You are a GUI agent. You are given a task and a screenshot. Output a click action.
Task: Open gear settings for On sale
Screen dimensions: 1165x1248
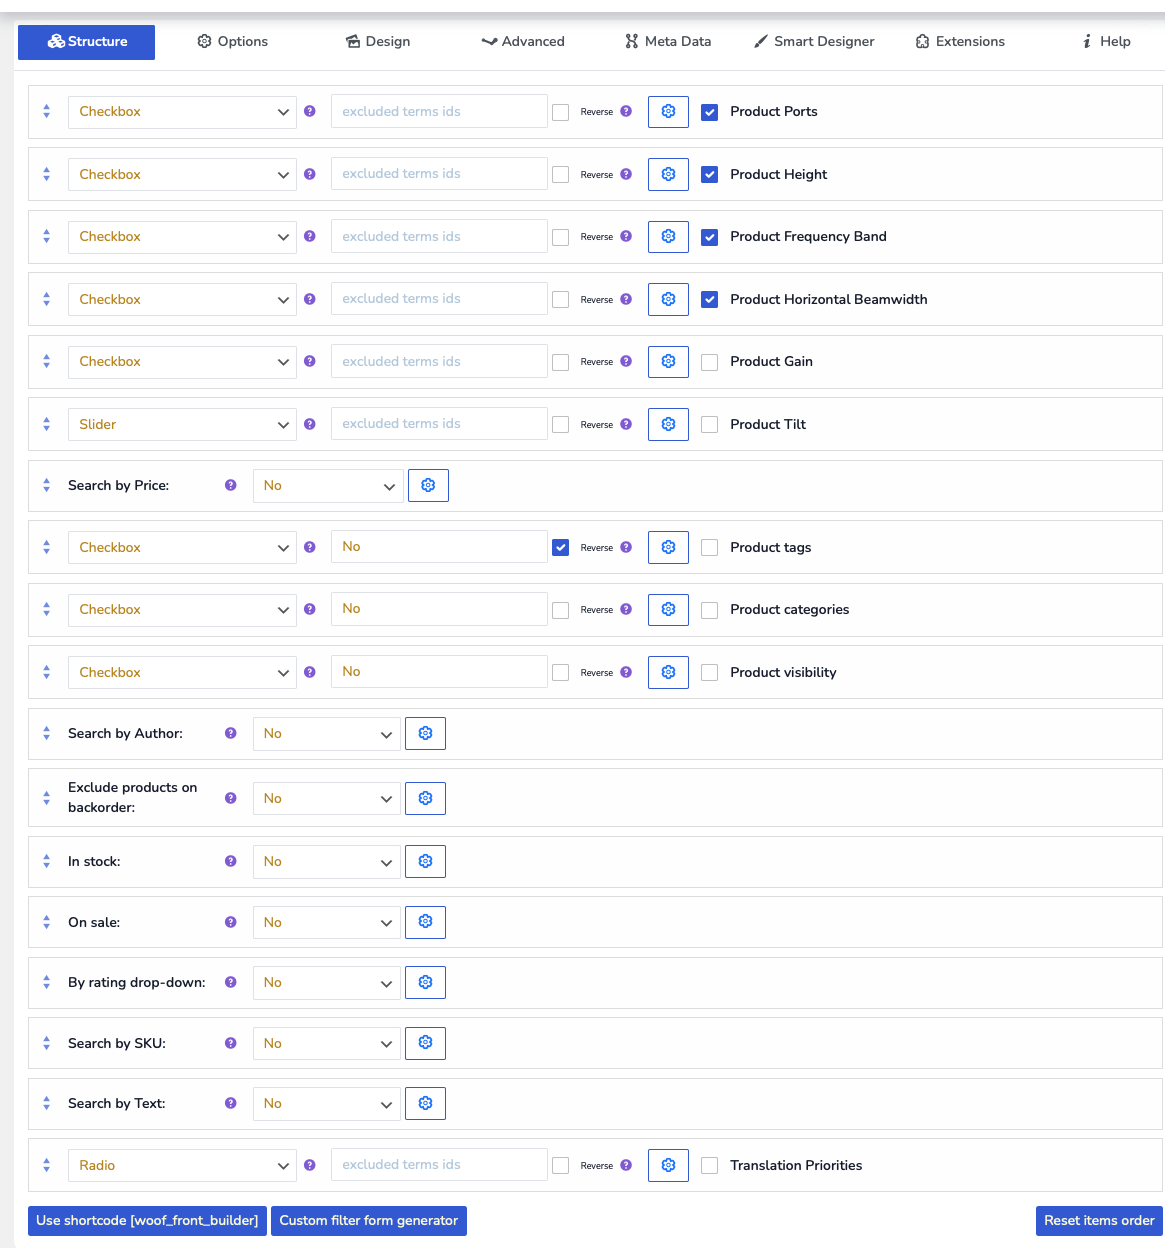tap(425, 923)
